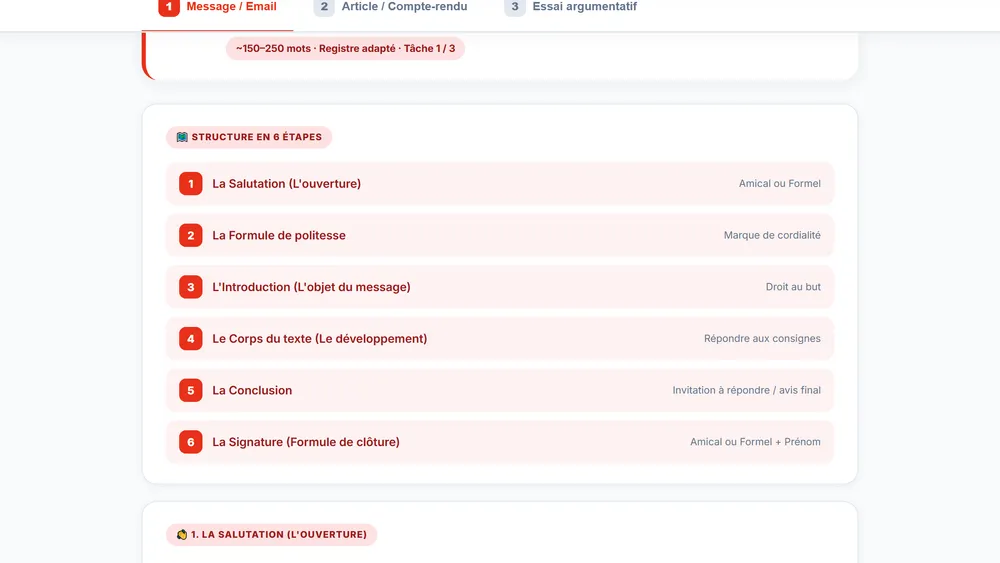This screenshot has height=563, width=1000.
Task: Click the map icon beside Structure en 6 étapes
Action: coord(182,137)
